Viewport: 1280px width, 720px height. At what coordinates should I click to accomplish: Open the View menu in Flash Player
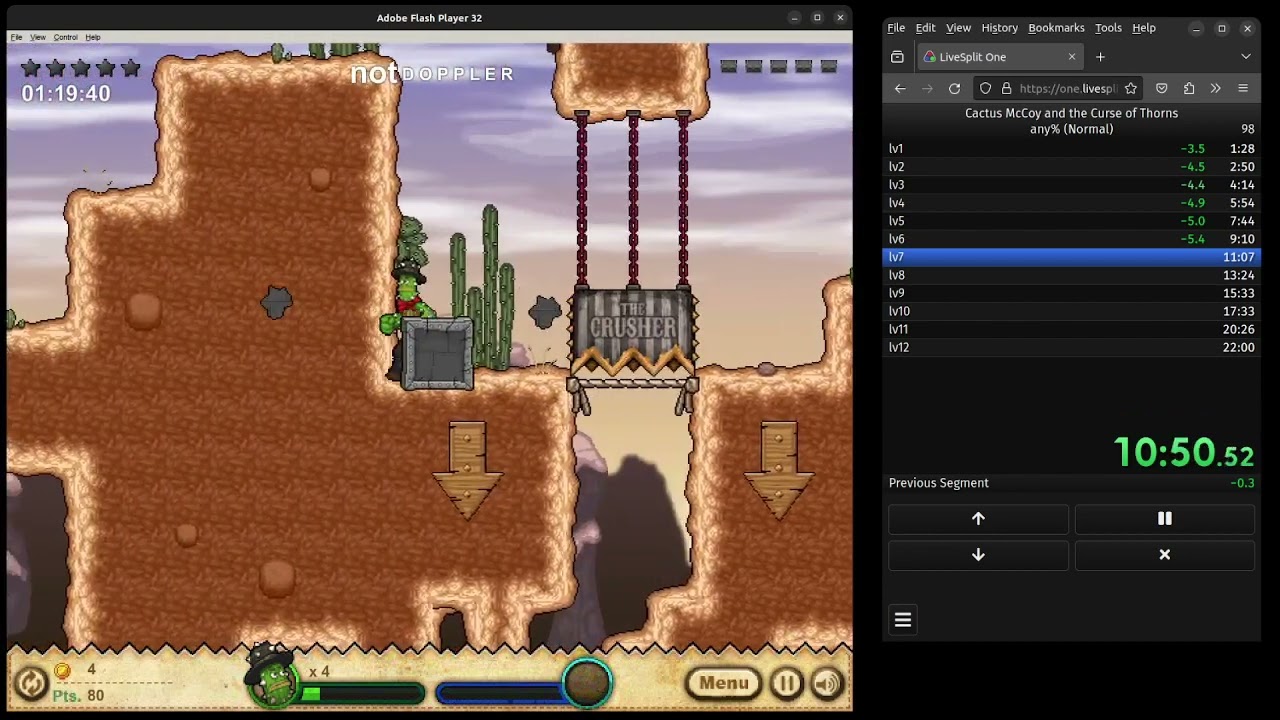[x=38, y=37]
